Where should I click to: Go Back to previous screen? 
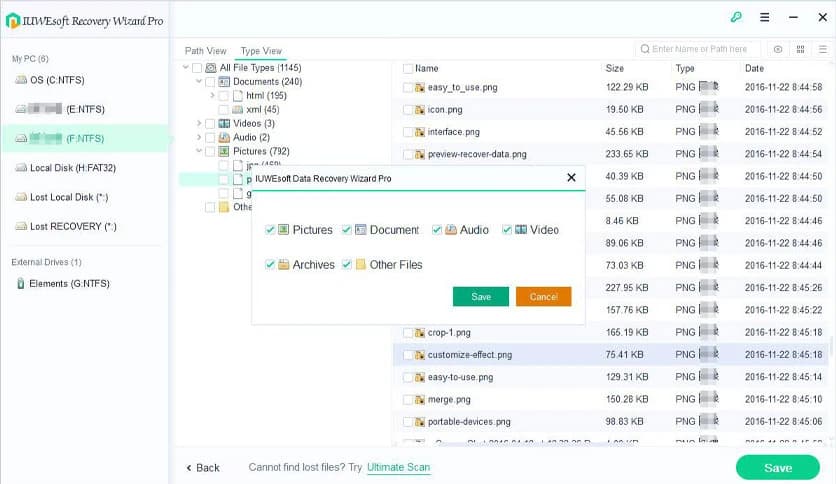203,467
